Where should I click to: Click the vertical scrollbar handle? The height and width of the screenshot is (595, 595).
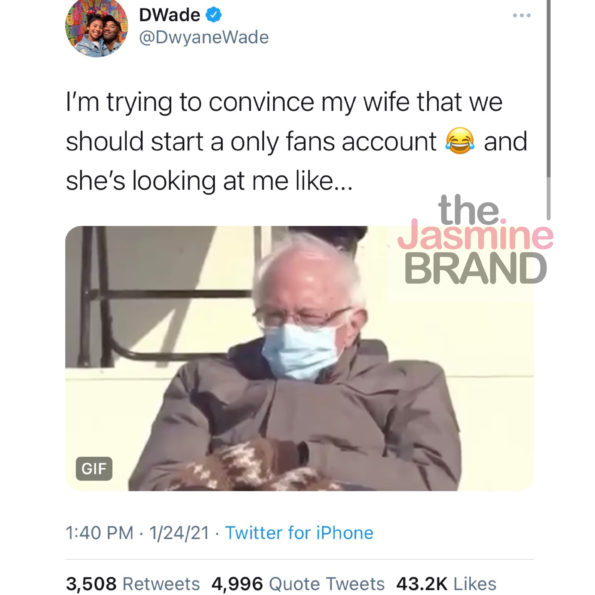pyautogui.click(x=548, y=110)
